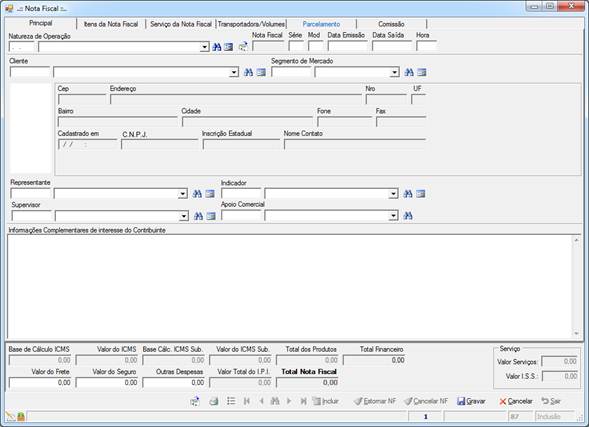589x427 pixels.
Task: Click the Outras Despesas field
Action: [174, 383]
